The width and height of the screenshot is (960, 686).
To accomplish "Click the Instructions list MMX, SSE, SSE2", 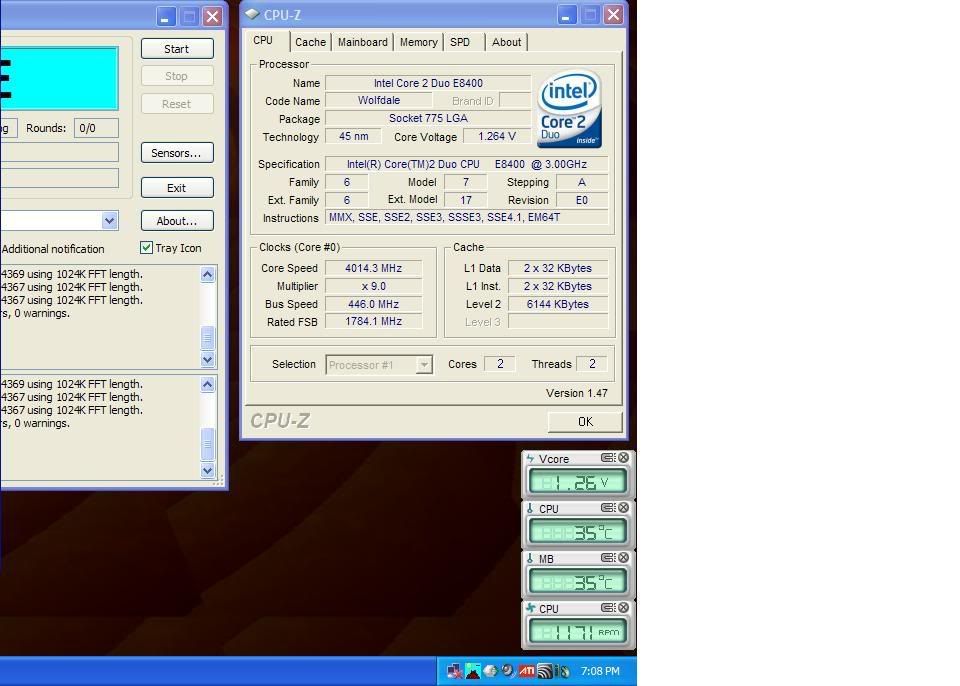I will (x=467, y=217).
